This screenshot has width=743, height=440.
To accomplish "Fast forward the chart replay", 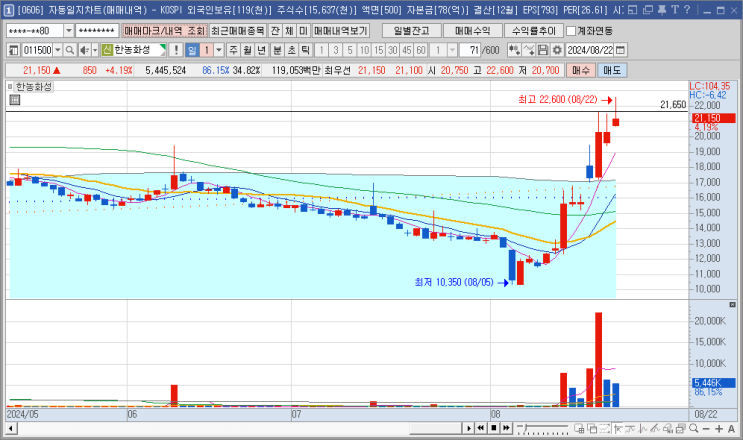I will [506, 428].
